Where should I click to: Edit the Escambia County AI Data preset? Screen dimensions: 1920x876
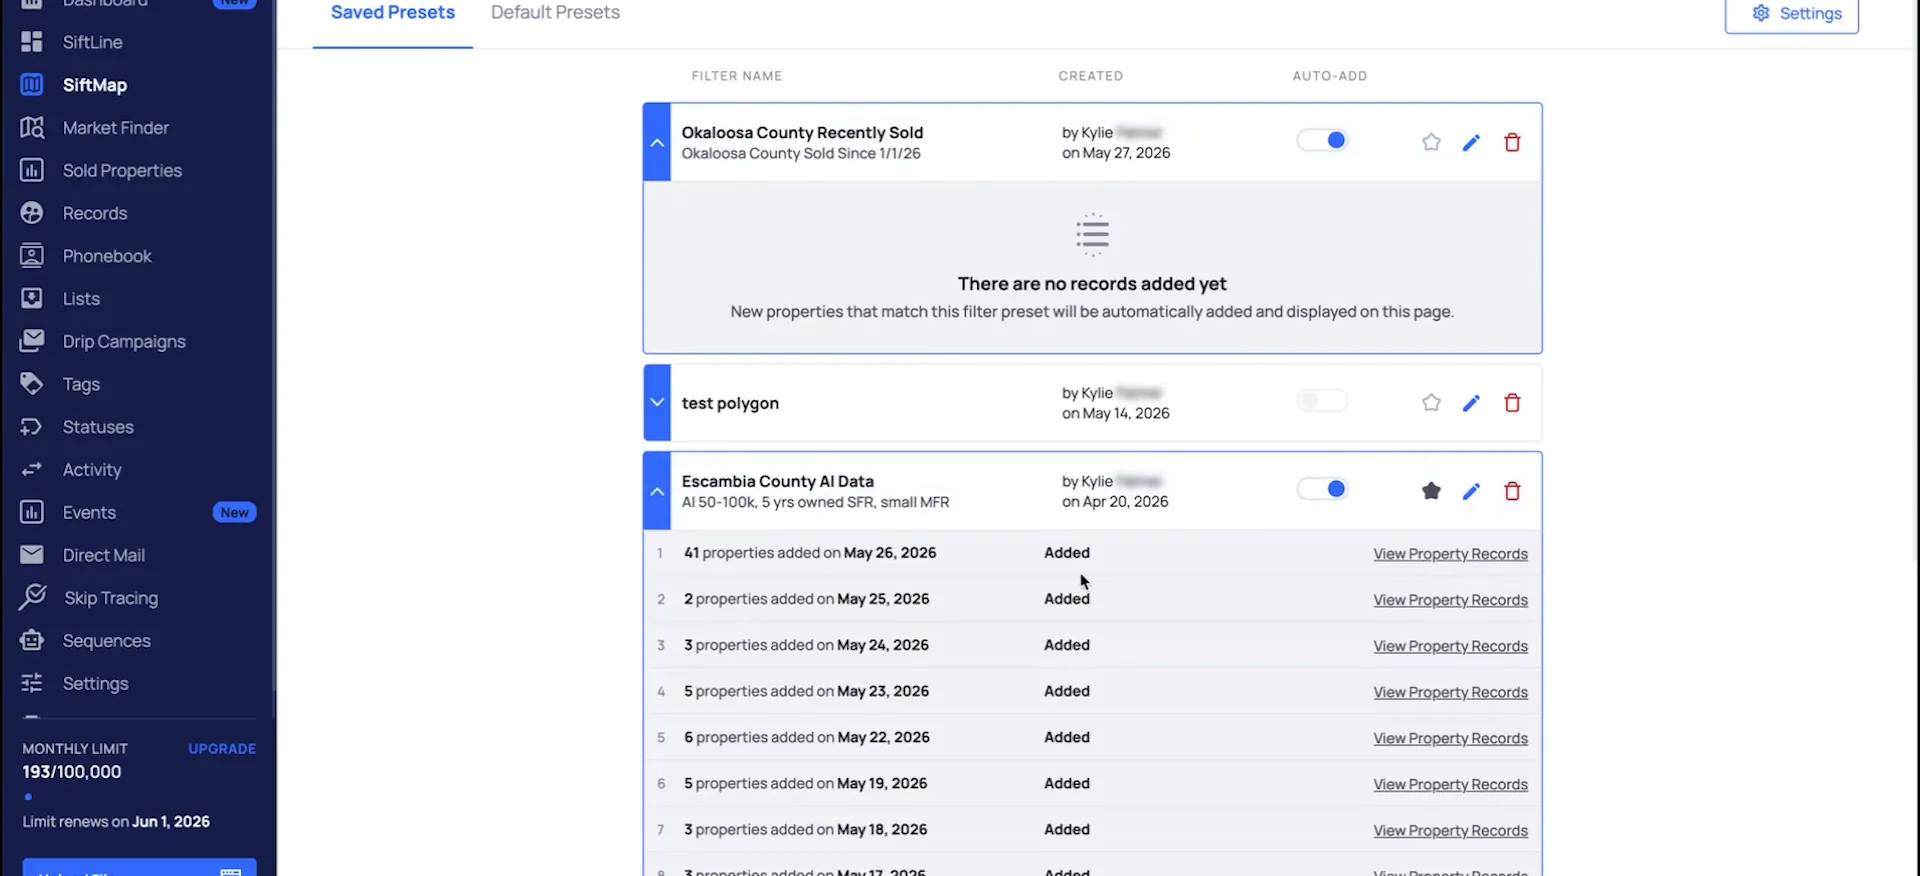click(1471, 491)
